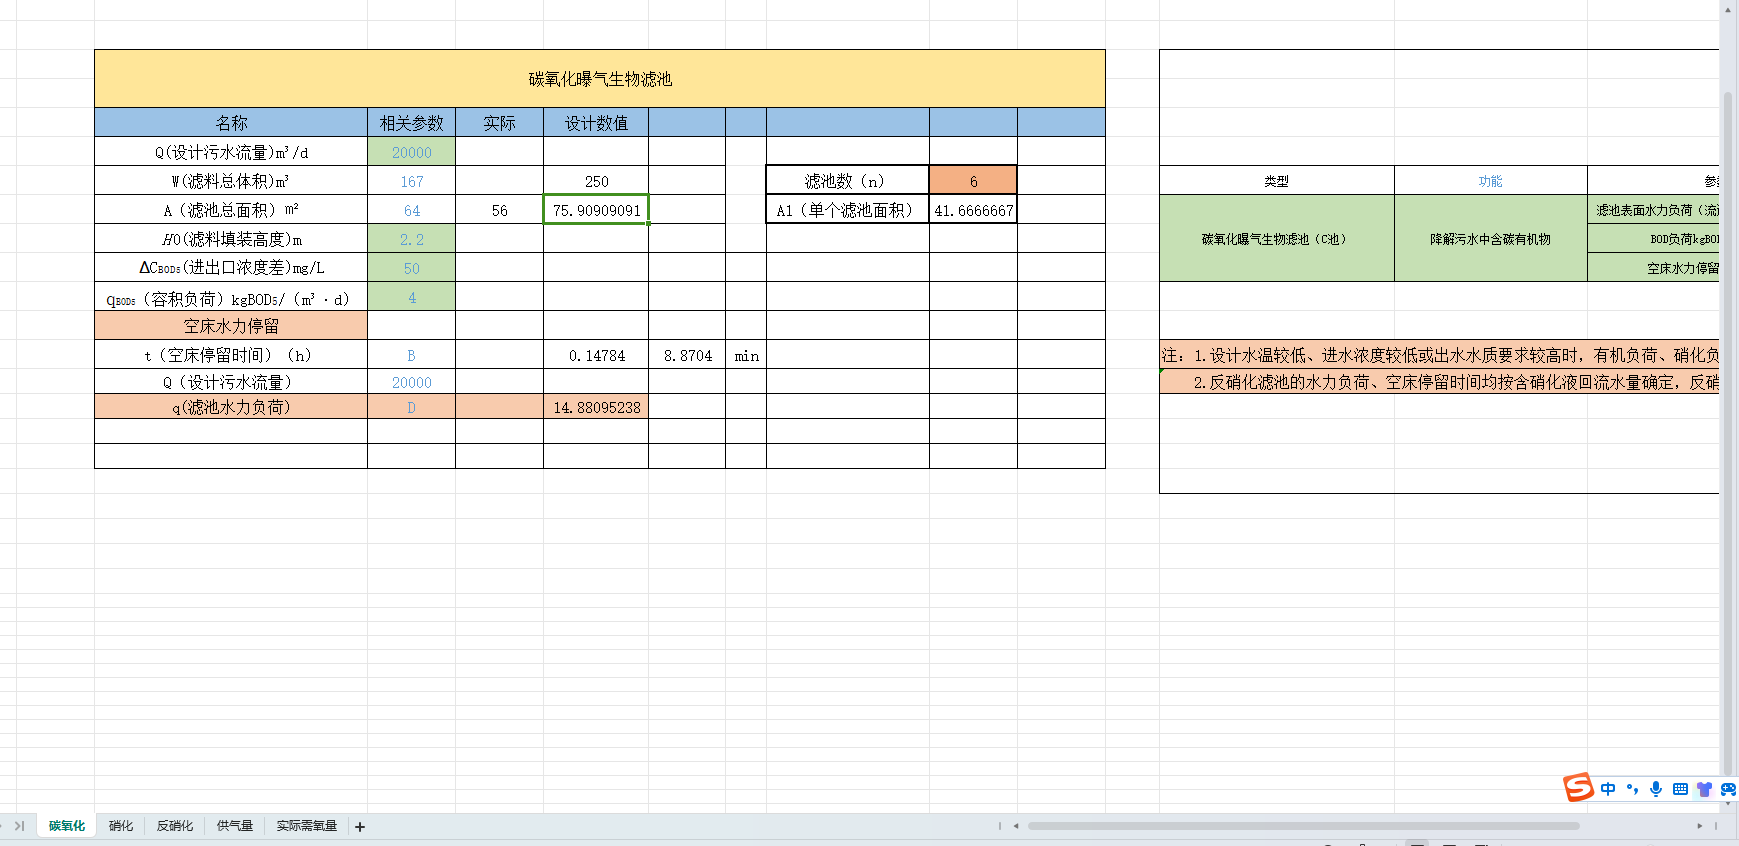Click the 碳氧化曝气生物滤池（C池）green cell

pos(1277,239)
